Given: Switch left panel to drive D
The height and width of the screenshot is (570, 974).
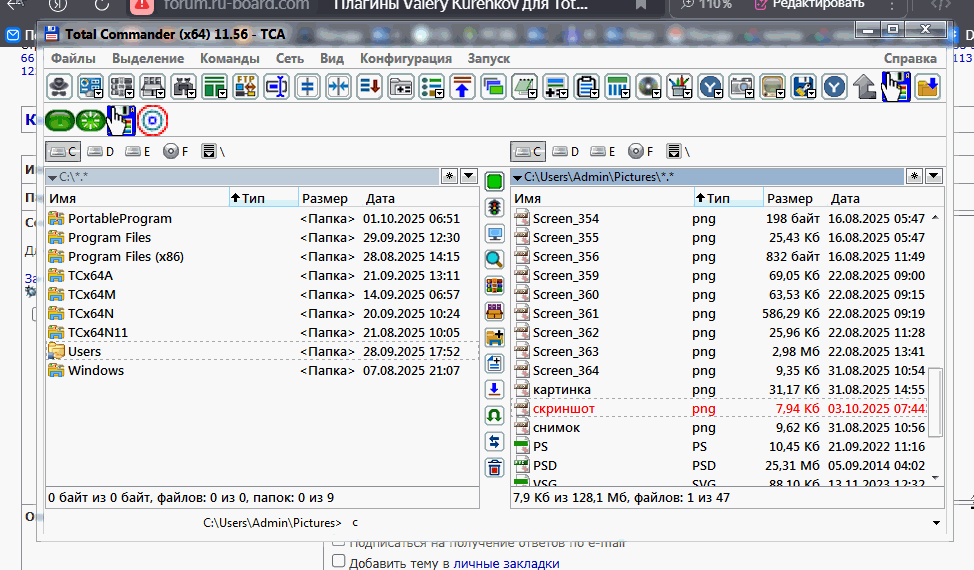Looking at the screenshot, I should (100, 152).
